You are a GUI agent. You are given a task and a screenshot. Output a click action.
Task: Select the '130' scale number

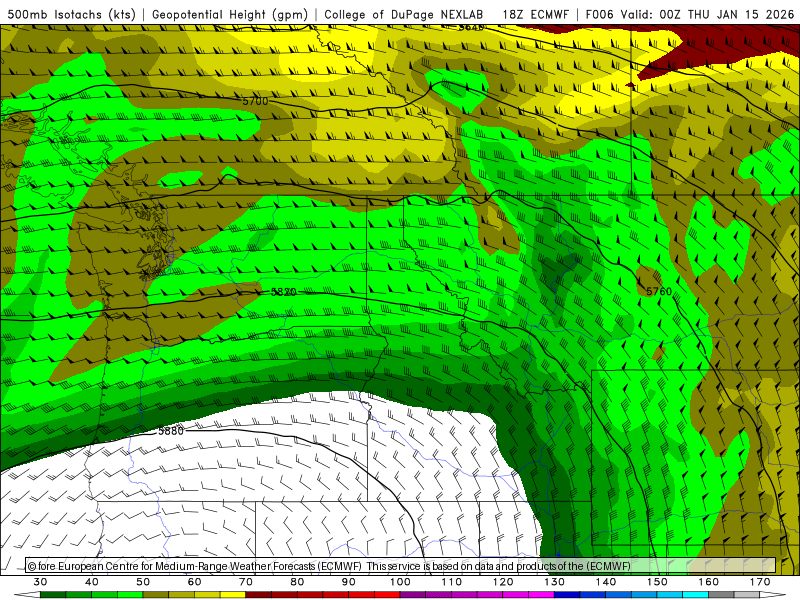pyautogui.click(x=555, y=582)
